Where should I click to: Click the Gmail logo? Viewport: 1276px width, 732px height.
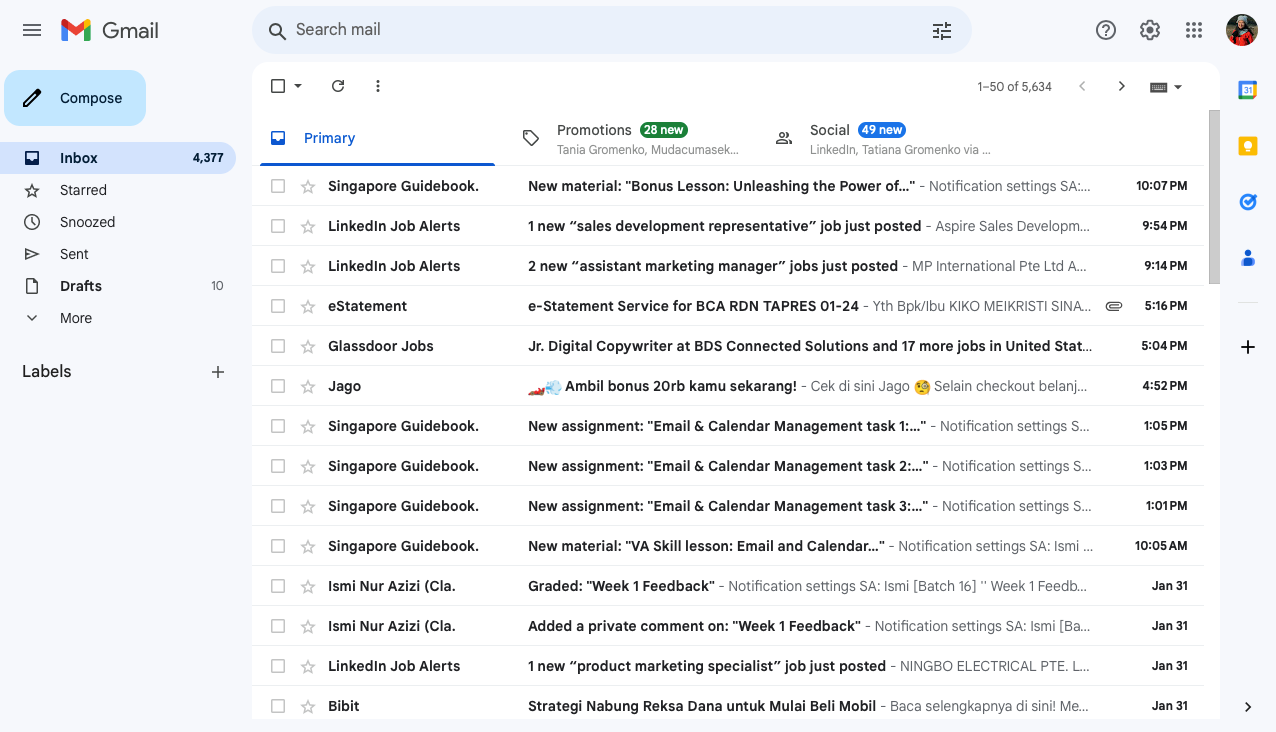point(110,30)
